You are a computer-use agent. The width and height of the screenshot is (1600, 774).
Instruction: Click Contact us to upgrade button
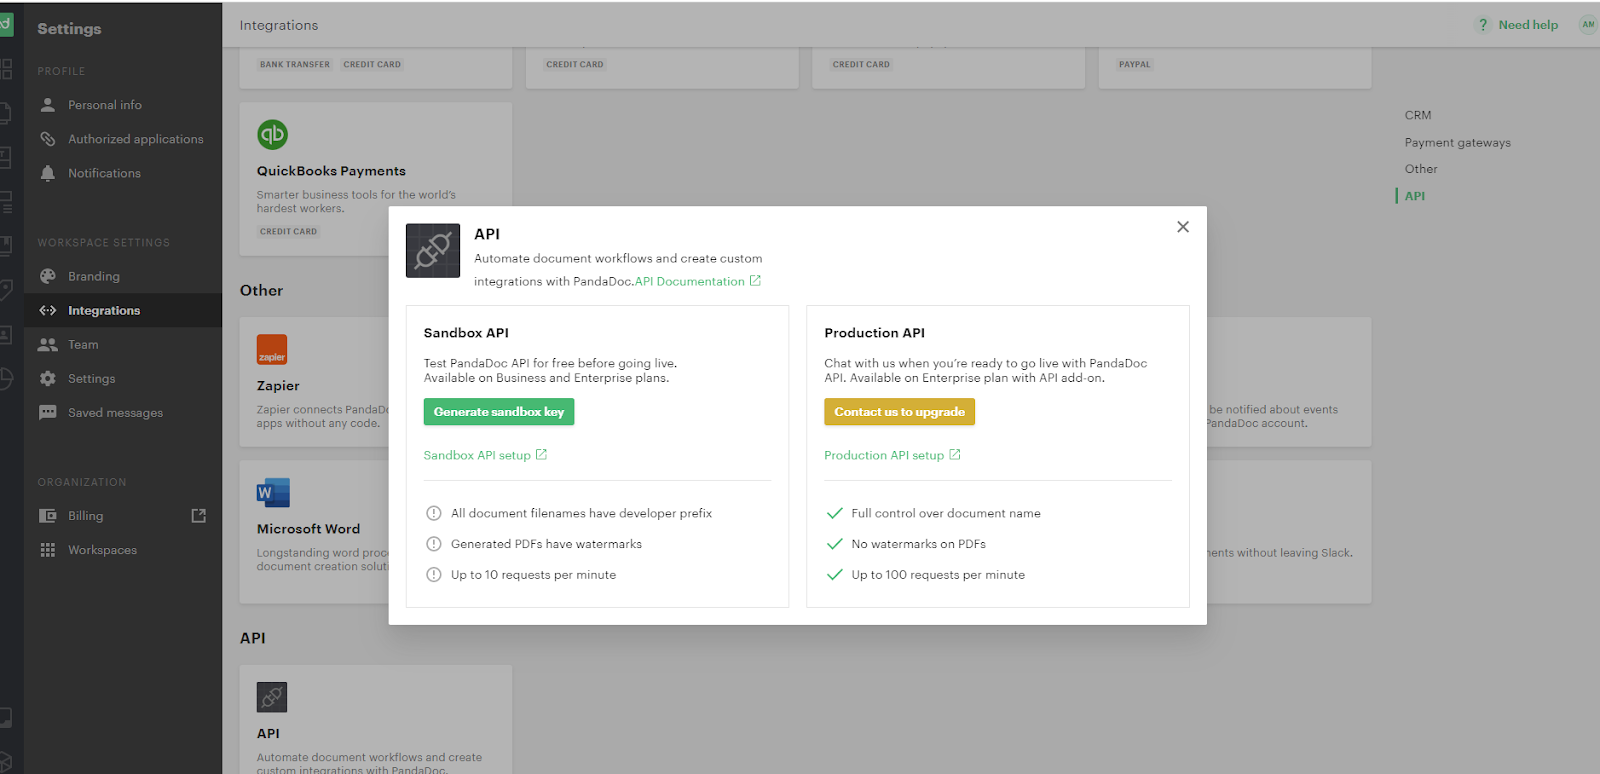pos(899,412)
